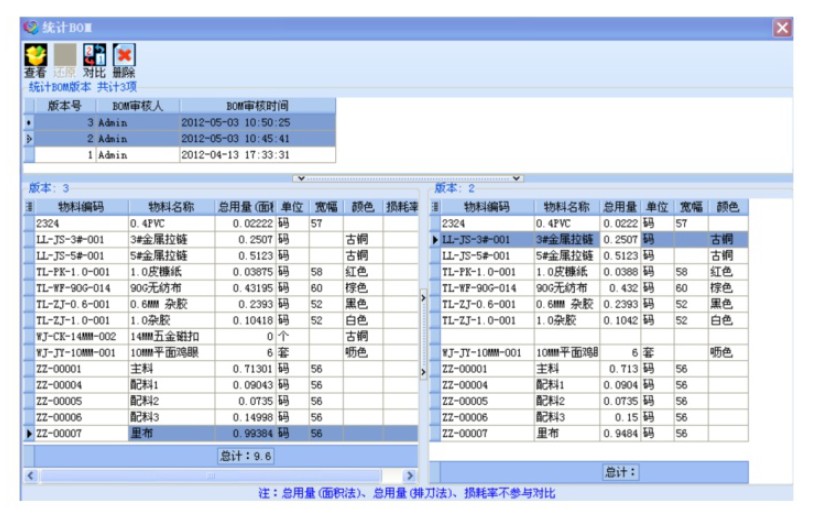Viewport: 814px width, 518px height.
Task: Select TL-ZJ-1.0-001 in version 2 table
Action: [x=487, y=320]
